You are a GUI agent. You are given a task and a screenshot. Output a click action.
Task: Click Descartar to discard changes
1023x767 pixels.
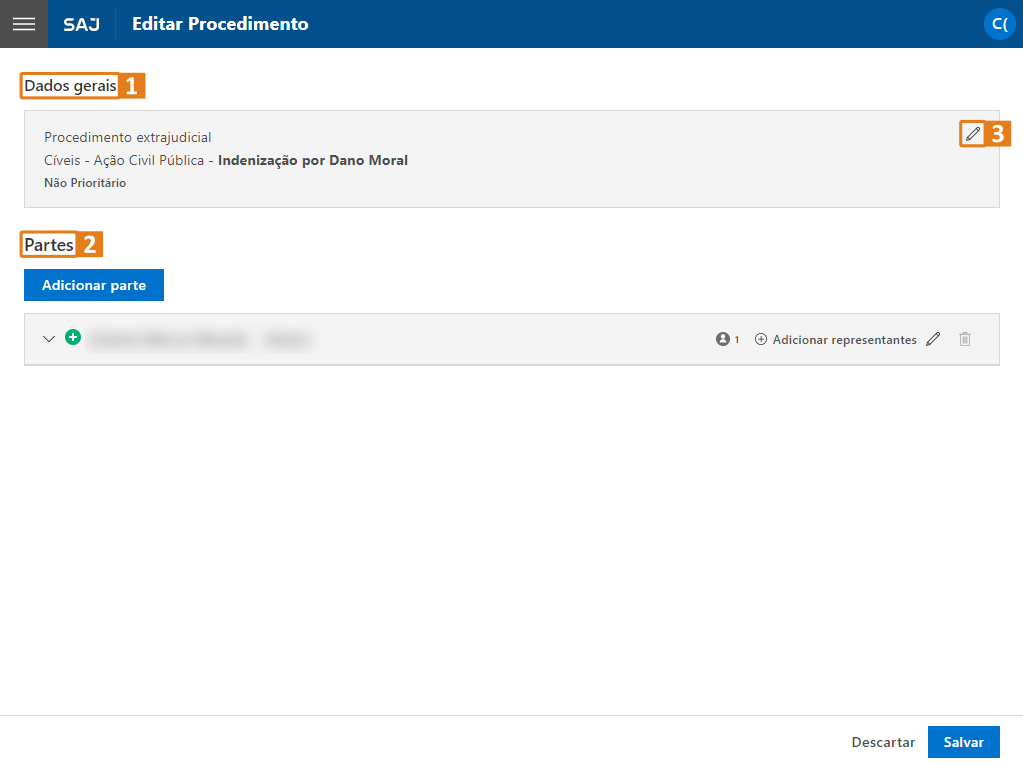883,742
